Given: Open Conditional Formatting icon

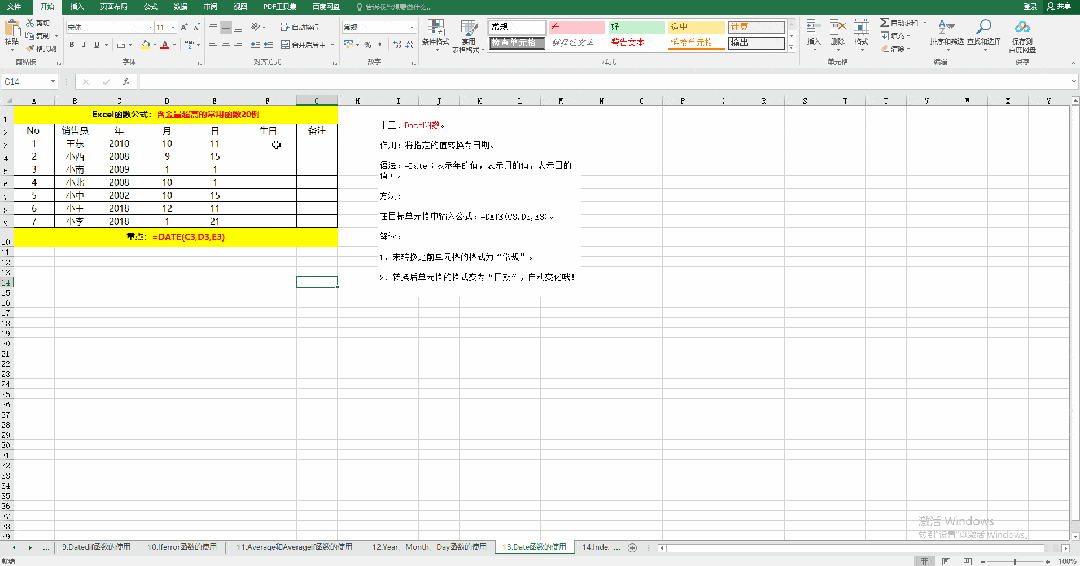Looking at the screenshot, I should [x=435, y=29].
